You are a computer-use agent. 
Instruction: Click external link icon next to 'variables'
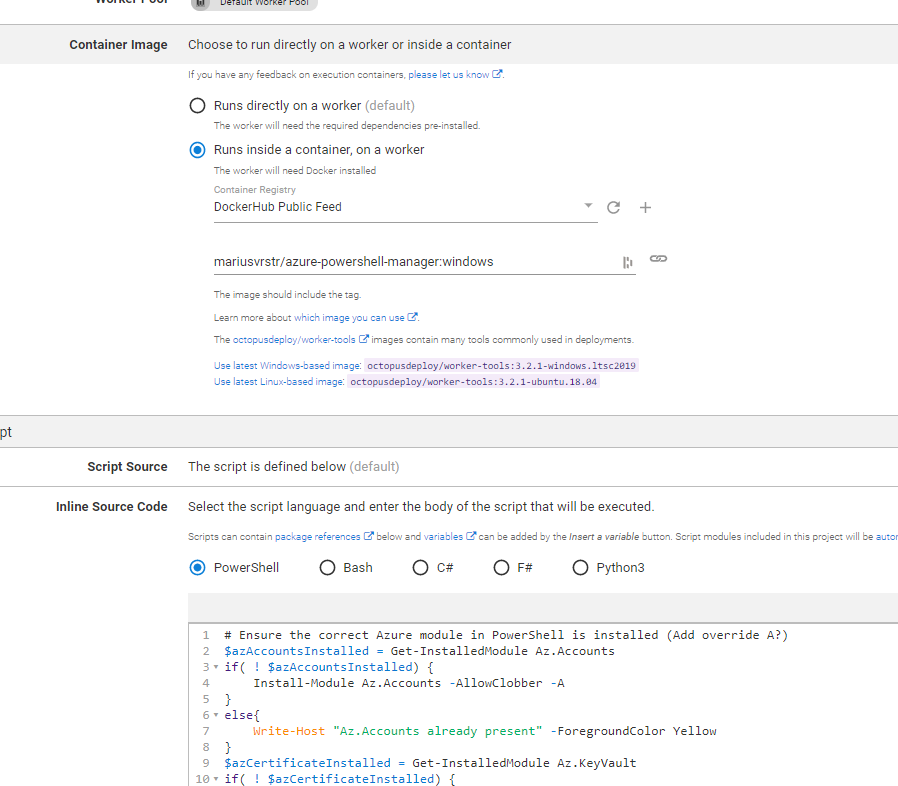coord(471,536)
